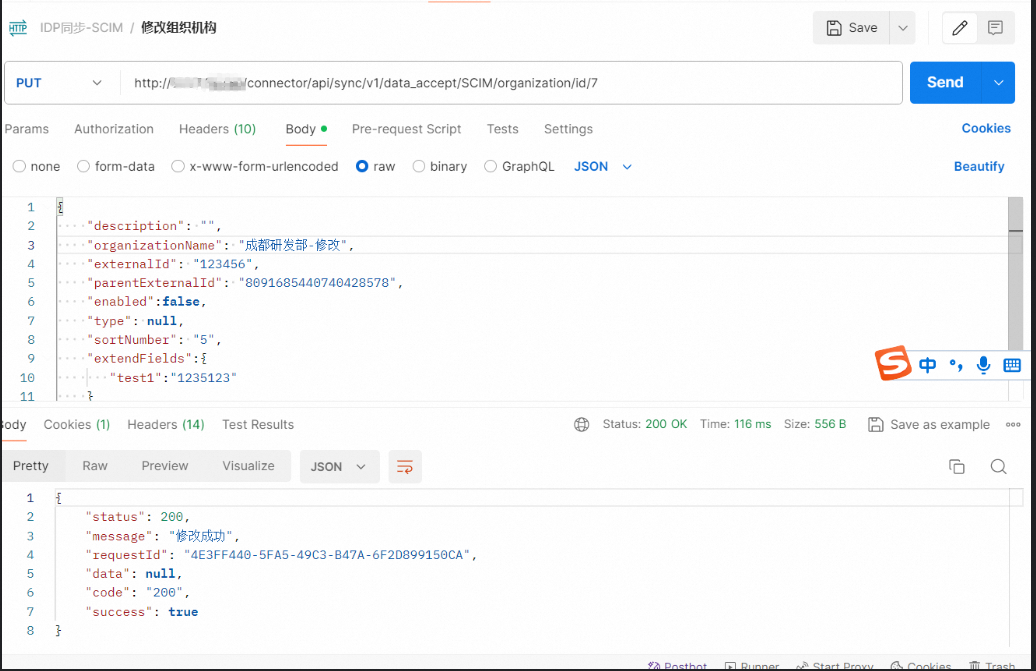Screen dimensions: 1036x671
Task: Click into the request URL field
Action: click(x=500, y=83)
